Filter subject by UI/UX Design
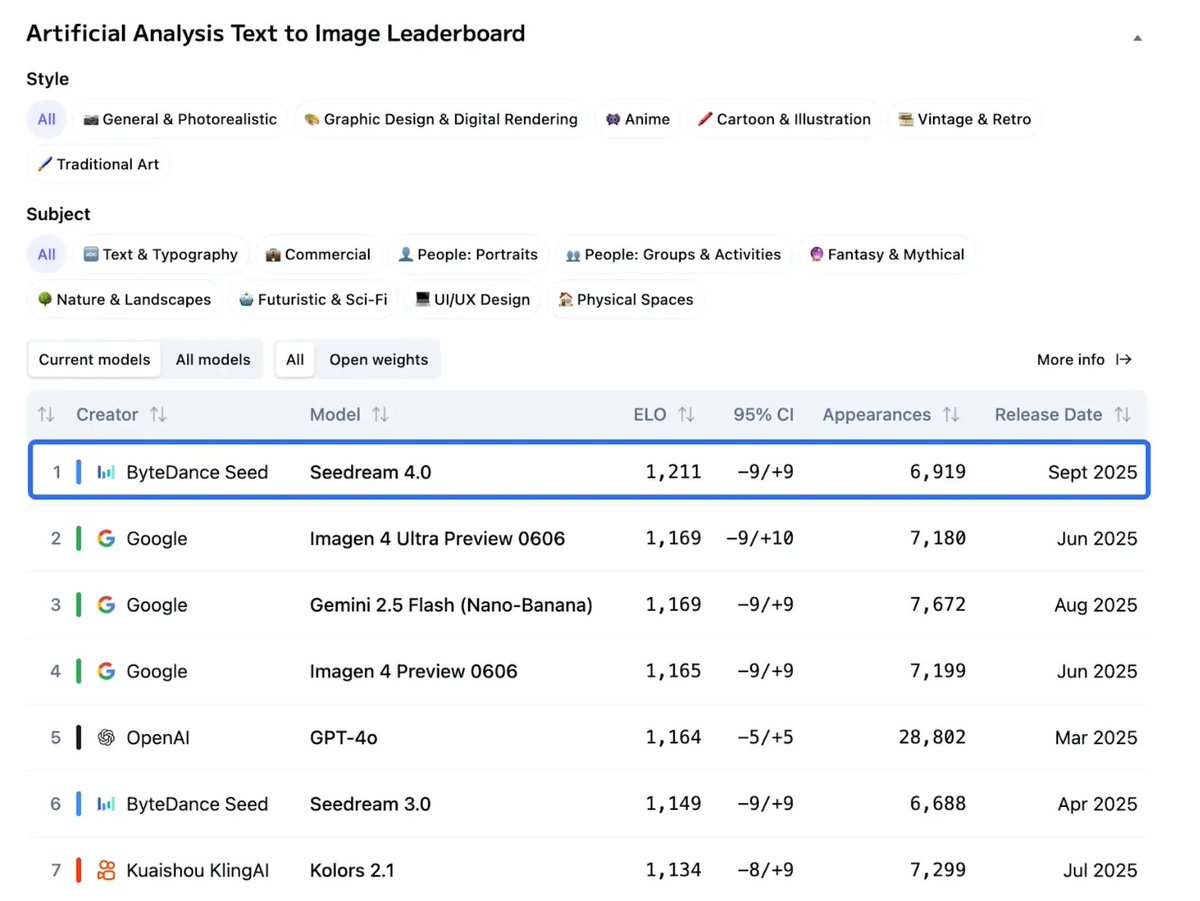Screen dimensions: 1200x901 tap(473, 299)
